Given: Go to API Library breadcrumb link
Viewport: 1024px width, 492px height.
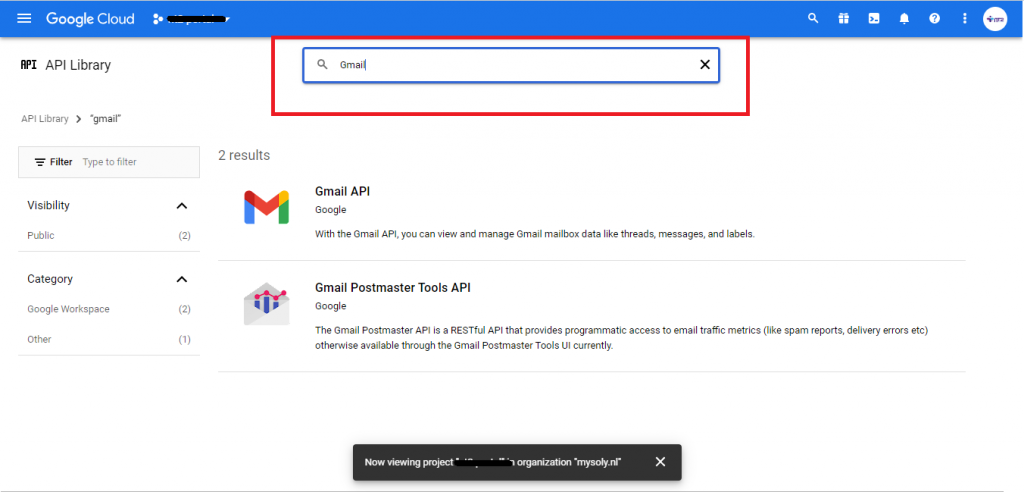Looking at the screenshot, I should point(44,119).
